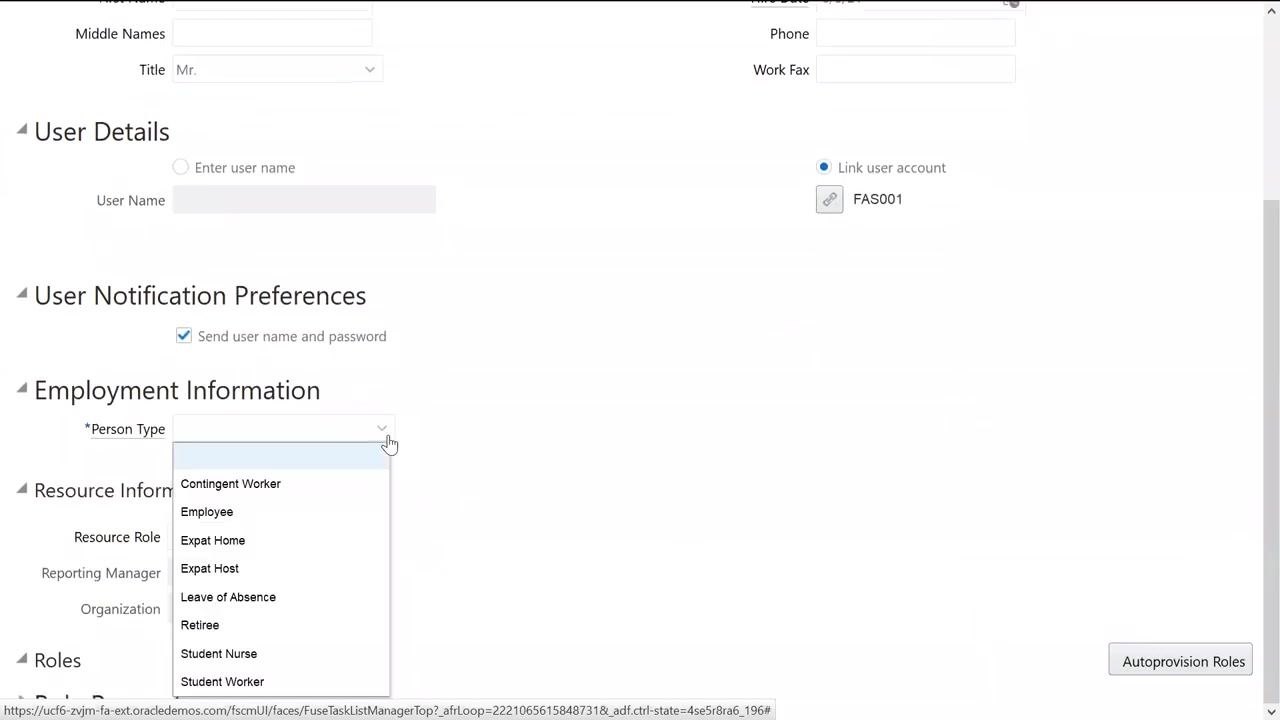Select Retiree person type
The image size is (1280, 720).
click(281, 625)
